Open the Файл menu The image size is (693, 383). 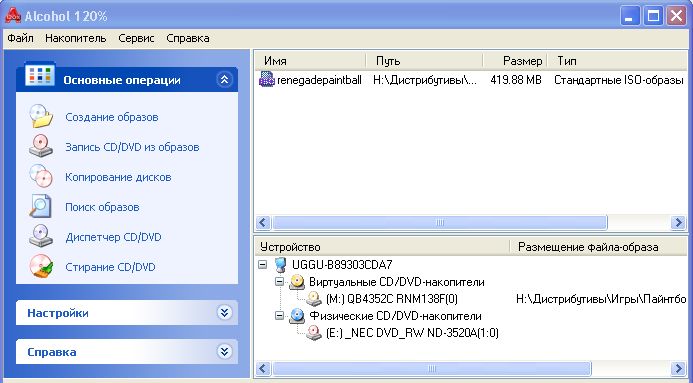tap(20, 38)
